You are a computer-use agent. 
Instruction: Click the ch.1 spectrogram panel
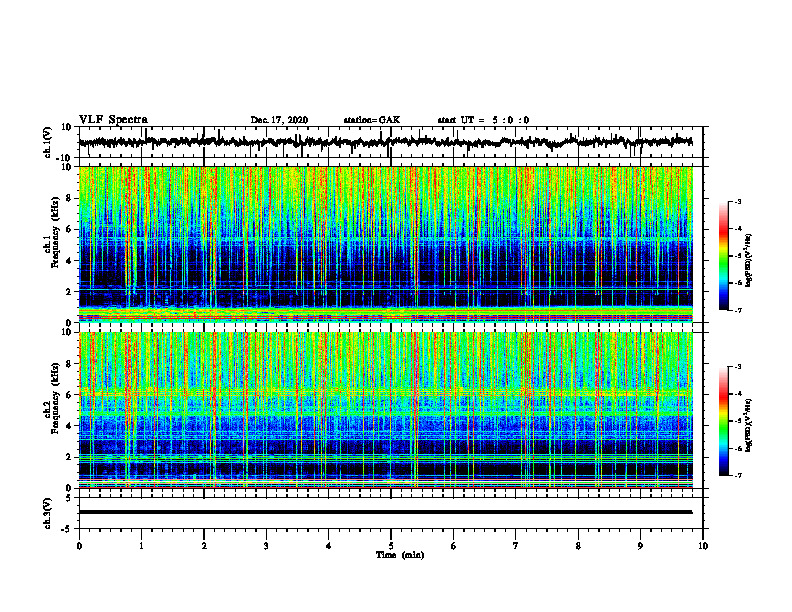point(385,244)
